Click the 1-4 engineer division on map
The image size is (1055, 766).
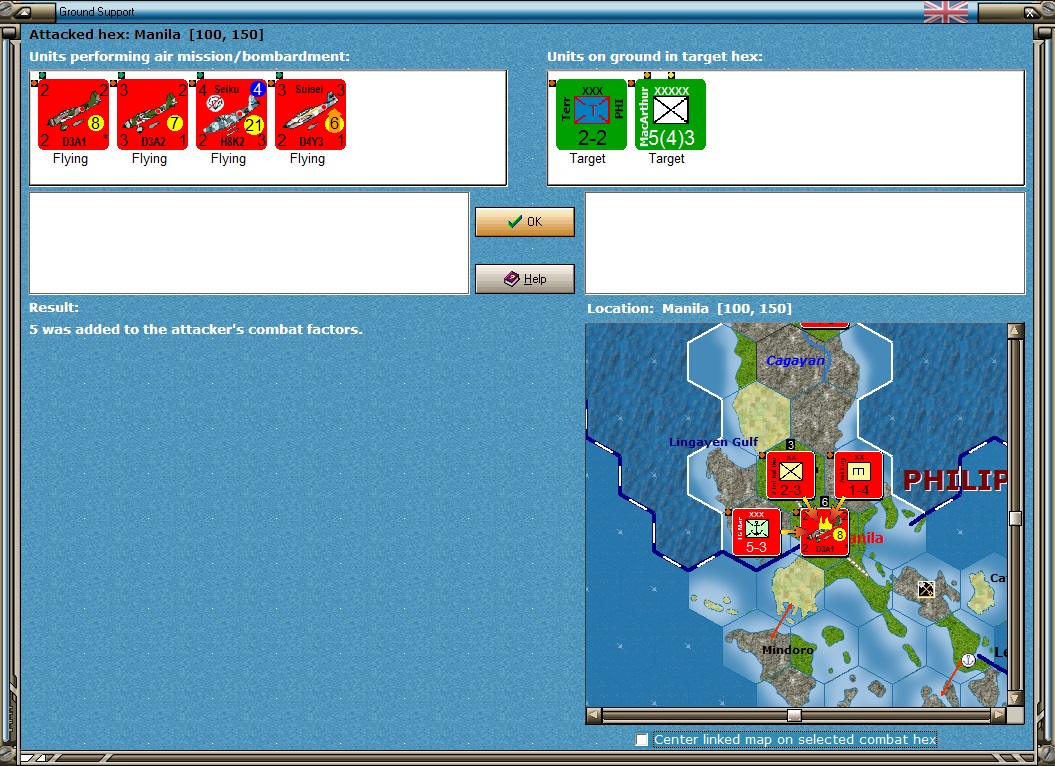[859, 475]
